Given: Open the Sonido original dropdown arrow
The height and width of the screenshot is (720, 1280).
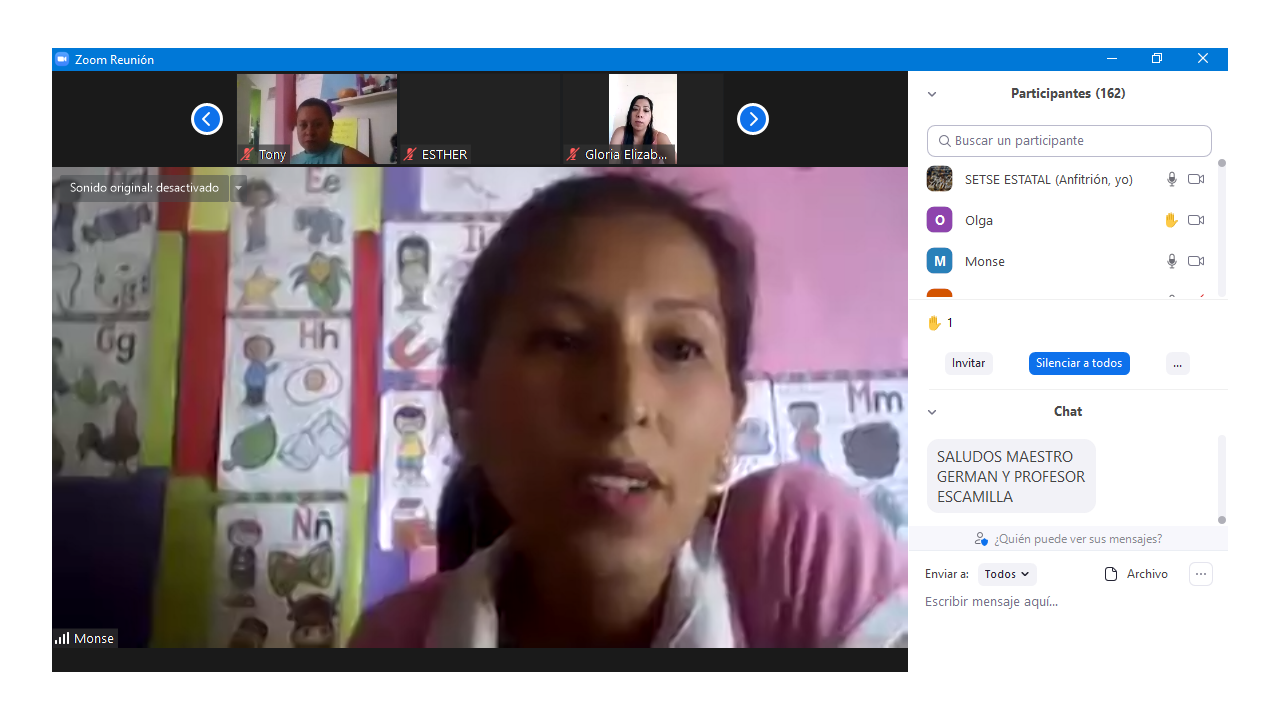Looking at the screenshot, I should (238, 188).
